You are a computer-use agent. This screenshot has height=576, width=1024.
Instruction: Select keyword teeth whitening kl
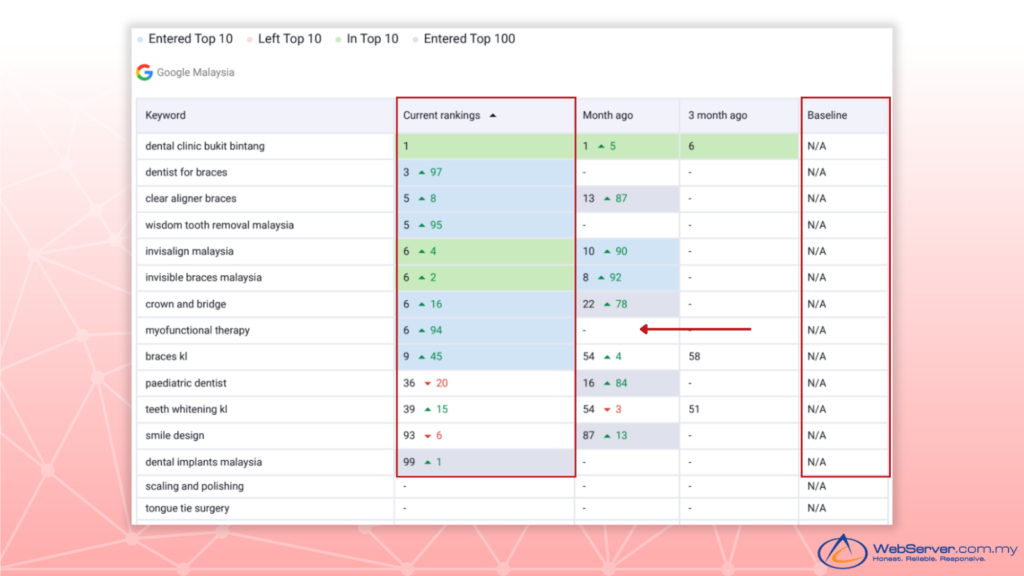point(186,409)
